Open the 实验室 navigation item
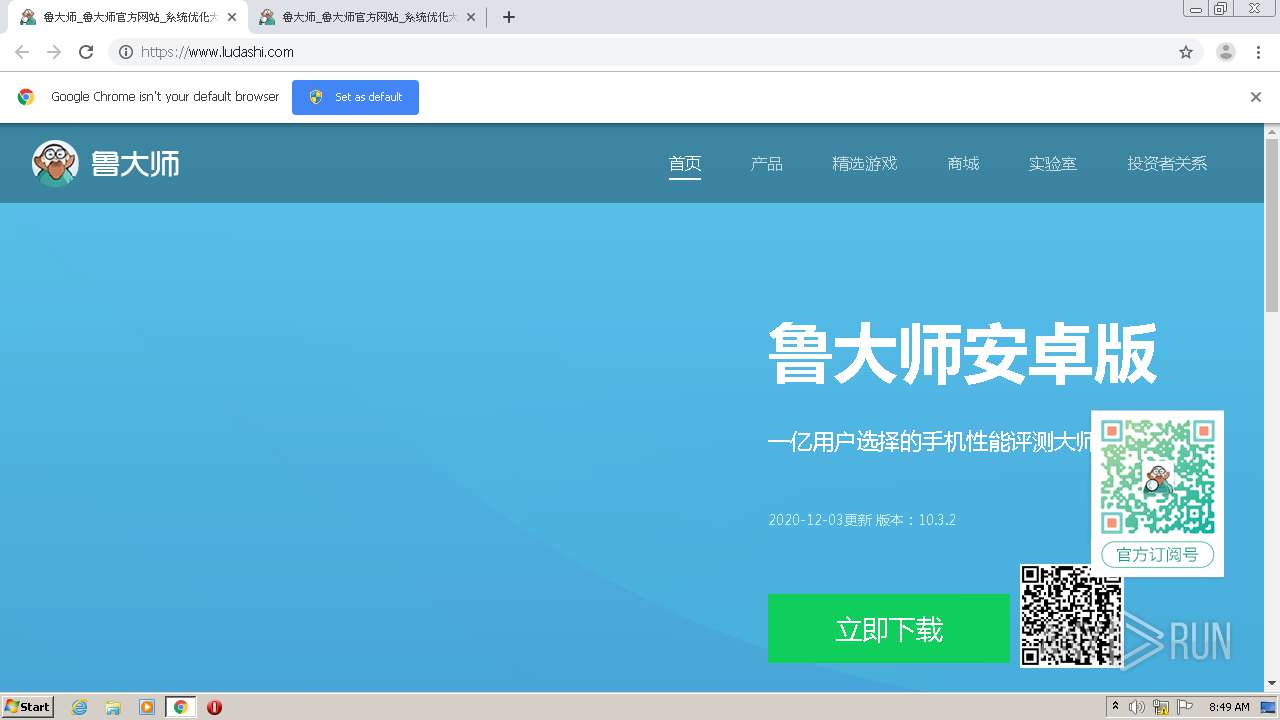The height and width of the screenshot is (720, 1280). (1053, 164)
